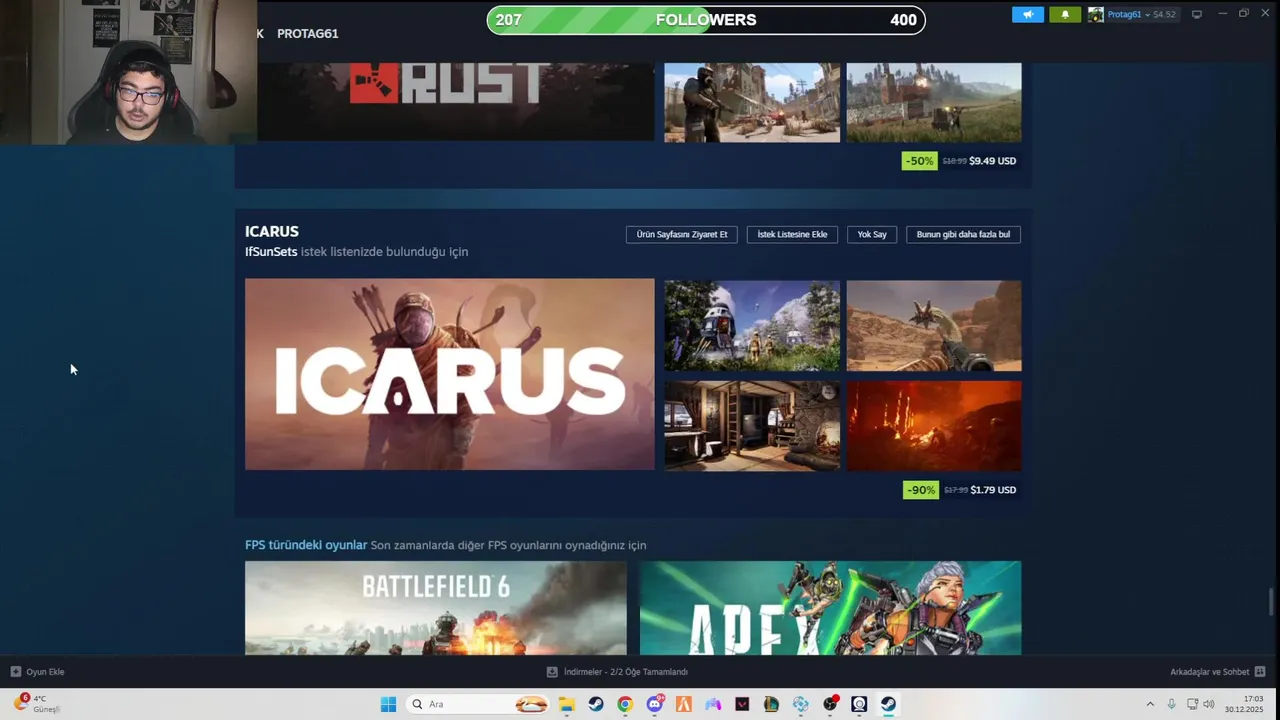
Task: Open the Apex Legends game card
Action: point(830,608)
